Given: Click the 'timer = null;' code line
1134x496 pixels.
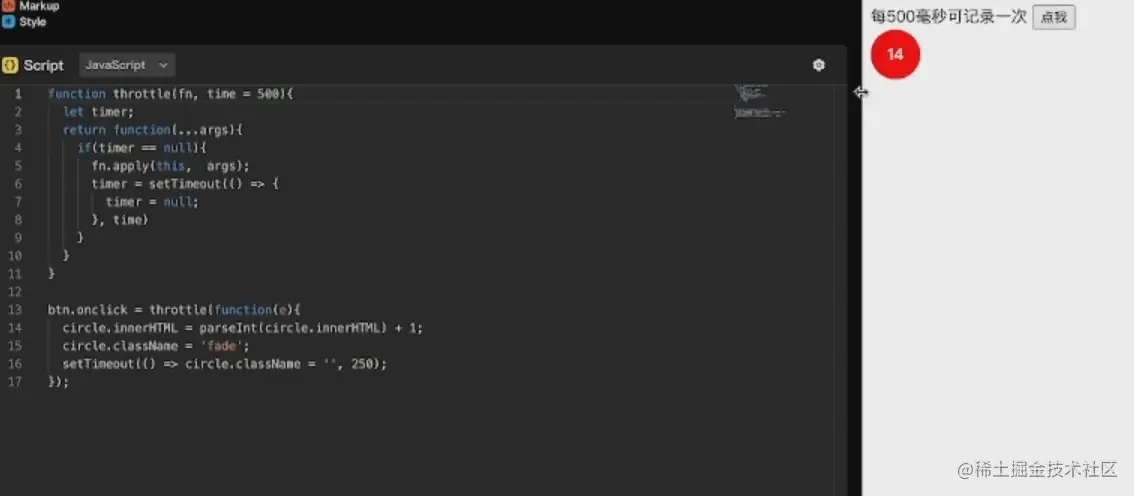Looking at the screenshot, I should pos(152,202).
